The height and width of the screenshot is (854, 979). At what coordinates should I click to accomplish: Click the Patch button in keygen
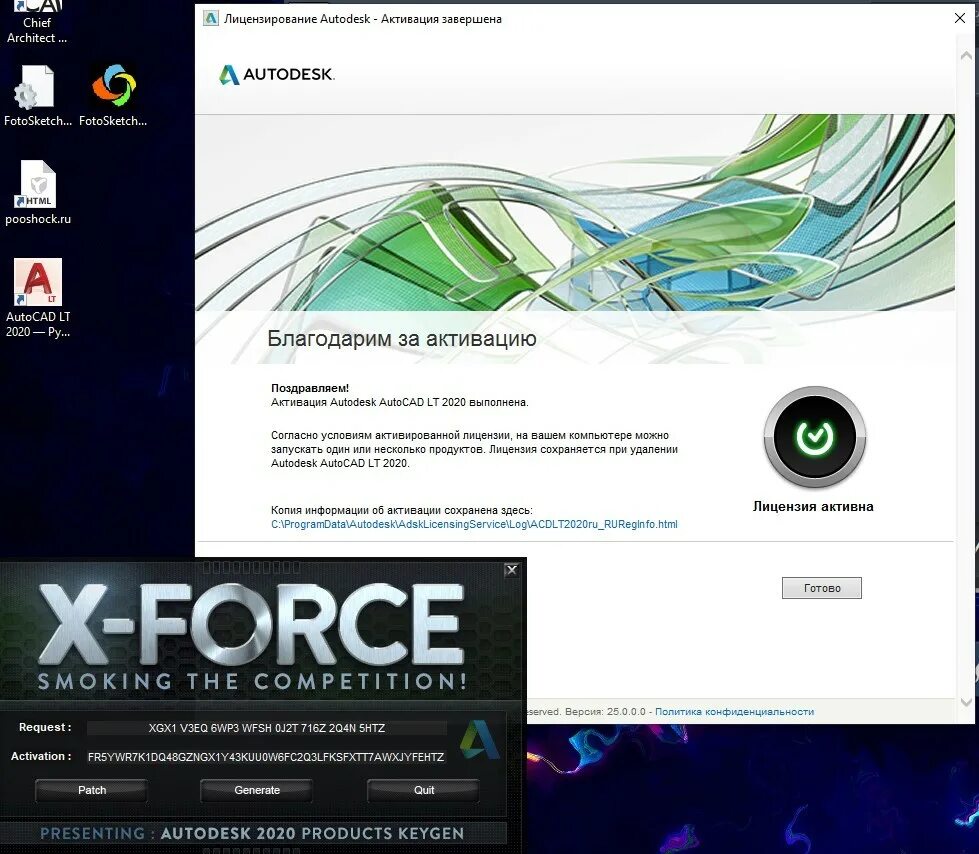[92, 790]
